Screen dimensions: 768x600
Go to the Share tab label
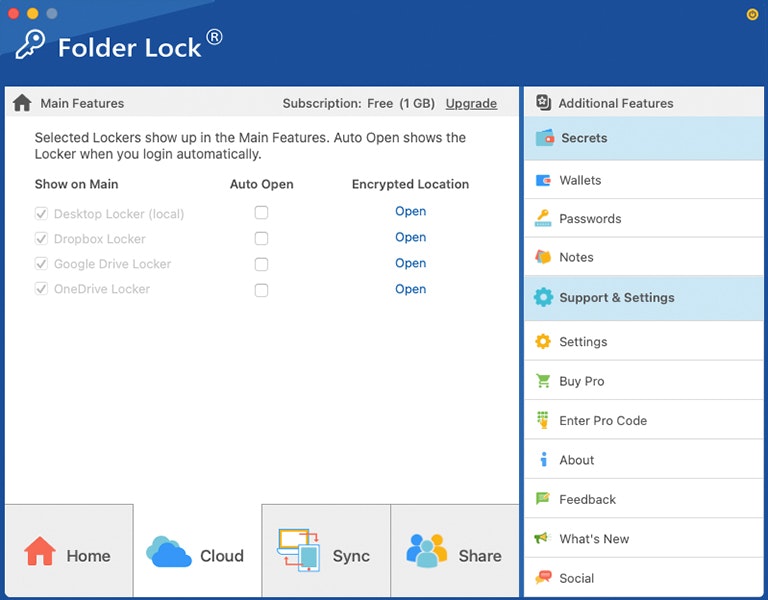point(480,555)
